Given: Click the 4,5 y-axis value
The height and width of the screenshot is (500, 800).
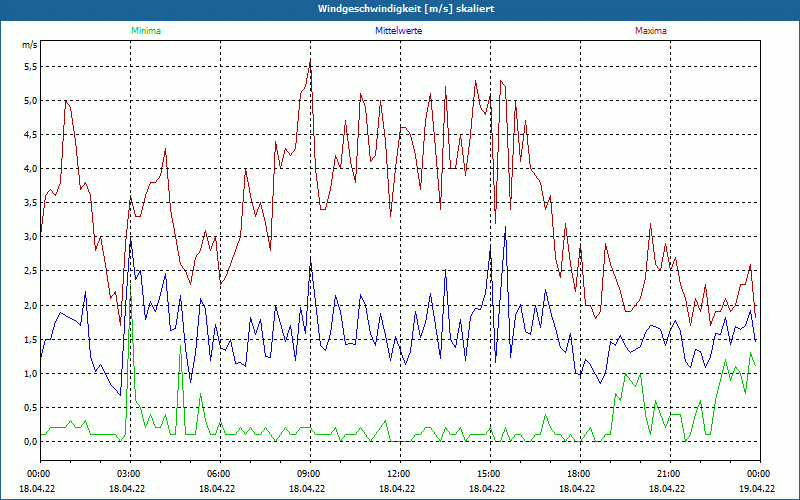Looking at the screenshot, I should pyautogui.click(x=31, y=135).
